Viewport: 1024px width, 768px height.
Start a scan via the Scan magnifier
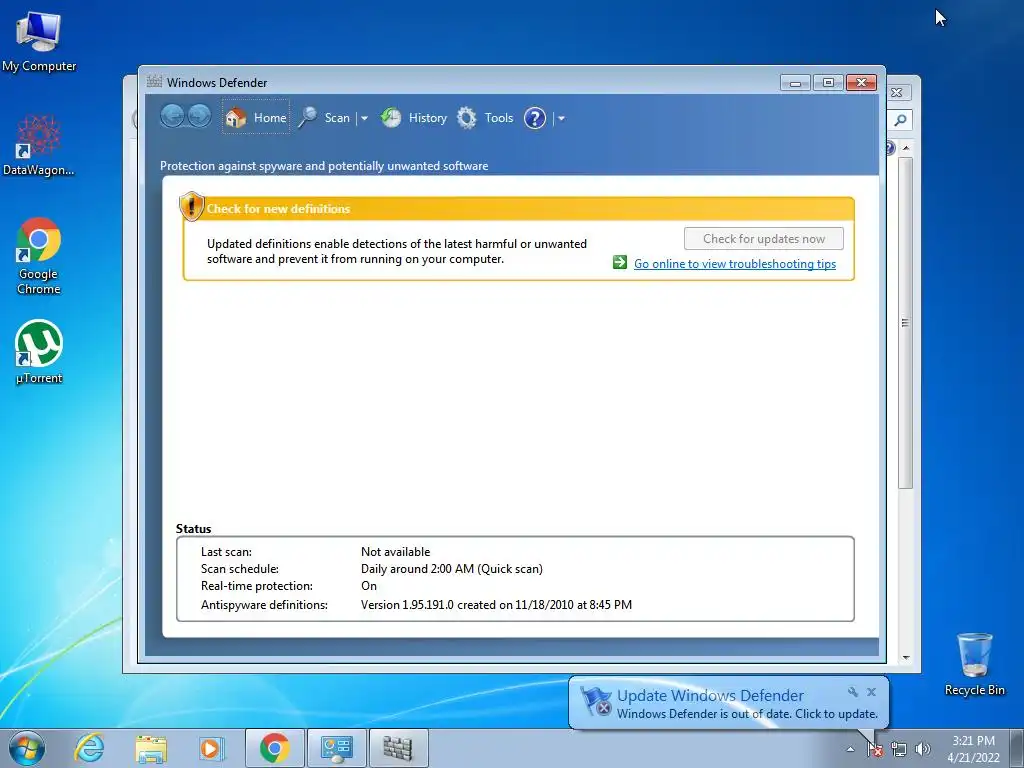[x=325, y=118]
